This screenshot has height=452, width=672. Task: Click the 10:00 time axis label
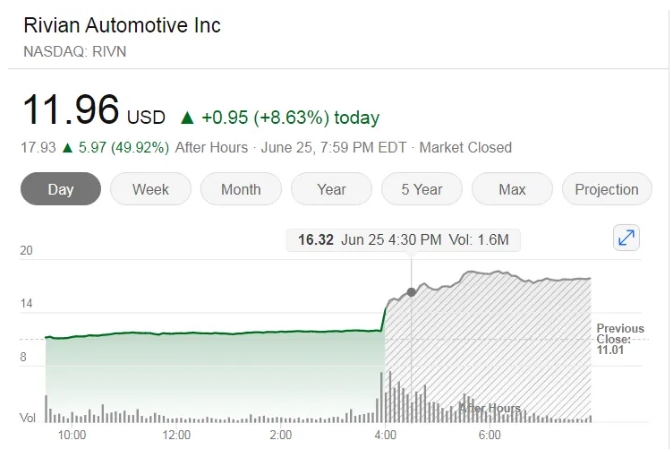(72, 435)
